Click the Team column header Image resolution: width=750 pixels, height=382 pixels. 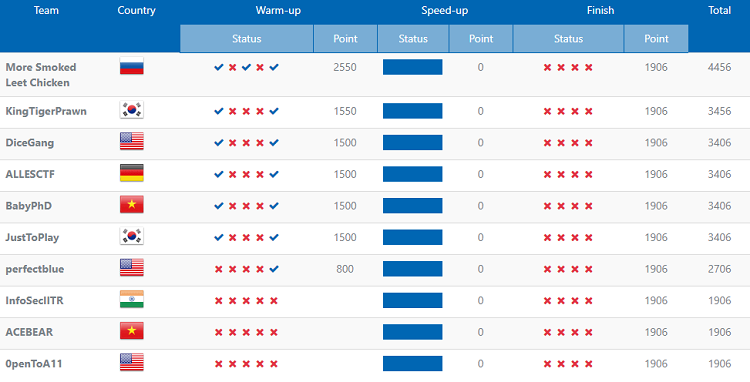[46, 11]
